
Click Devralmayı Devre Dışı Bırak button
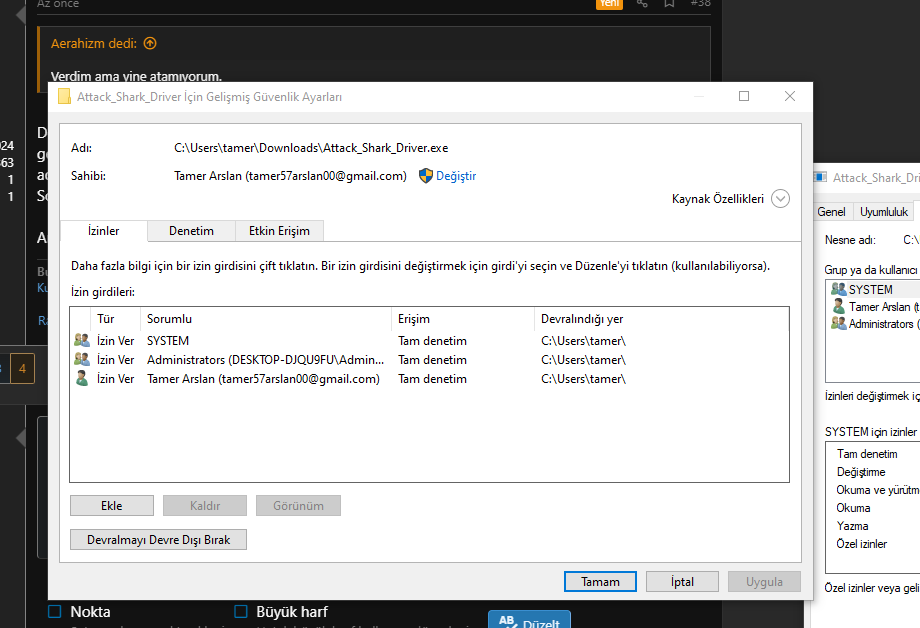tap(158, 540)
